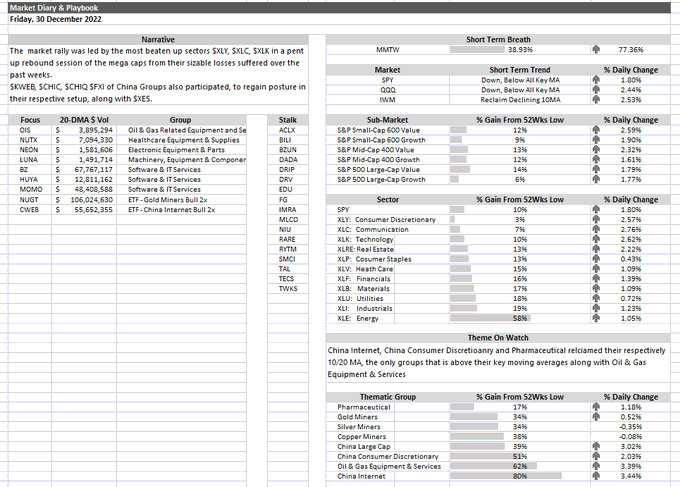Image resolution: width=680 pixels, height=487 pixels.
Task: Select the "Sub-Market" header cell
Action: click(388, 120)
